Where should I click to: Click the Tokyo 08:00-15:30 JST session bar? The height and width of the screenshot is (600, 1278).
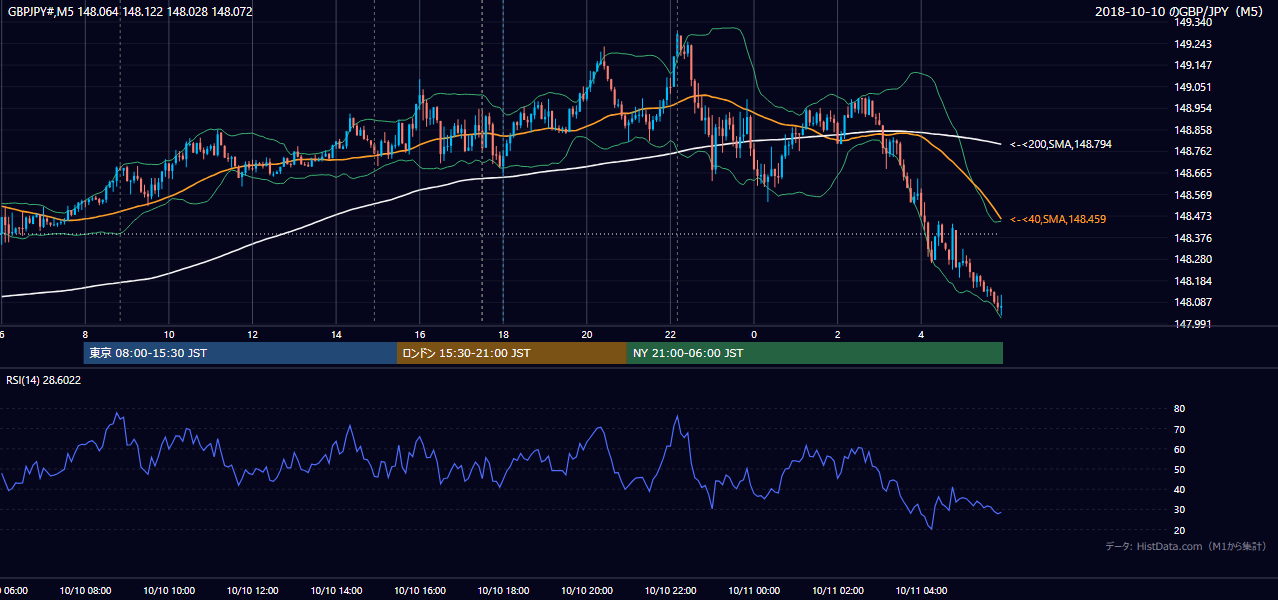(x=240, y=353)
